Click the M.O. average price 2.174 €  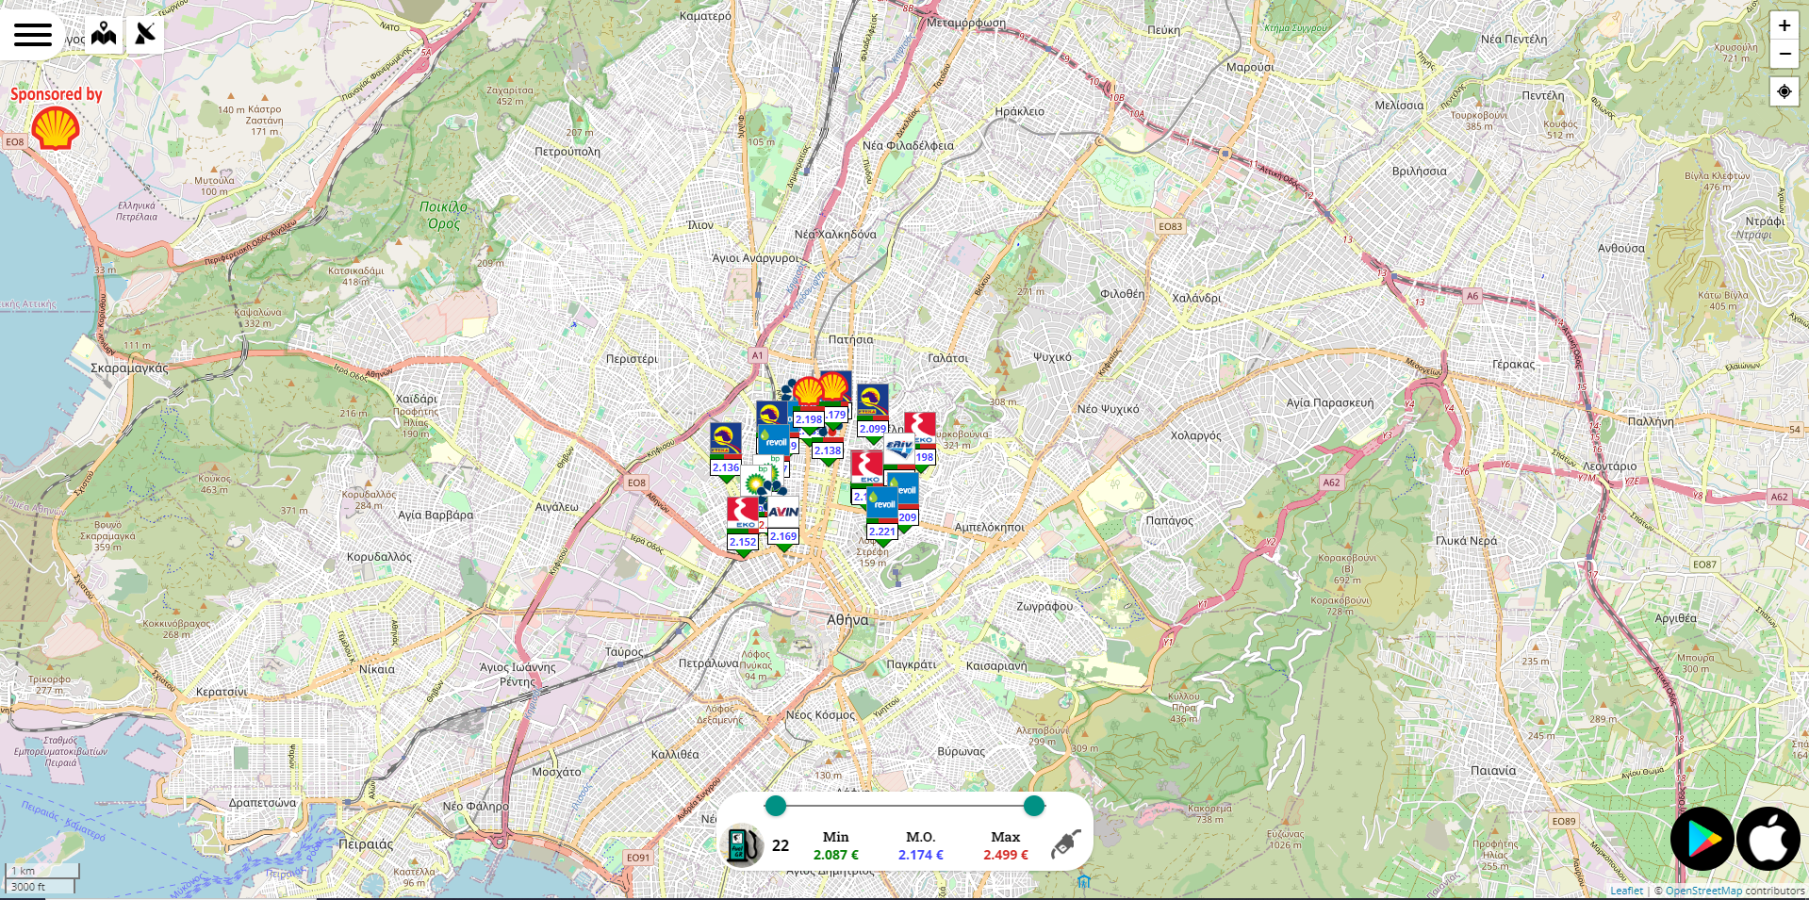coord(920,855)
